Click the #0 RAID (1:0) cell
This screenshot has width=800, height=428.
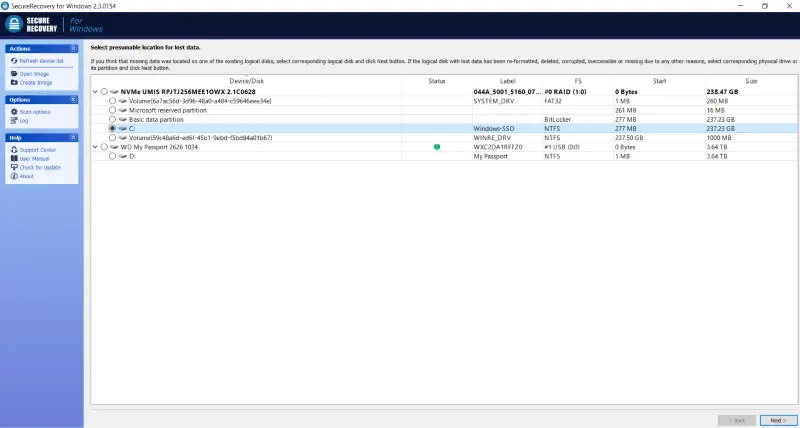click(565, 92)
